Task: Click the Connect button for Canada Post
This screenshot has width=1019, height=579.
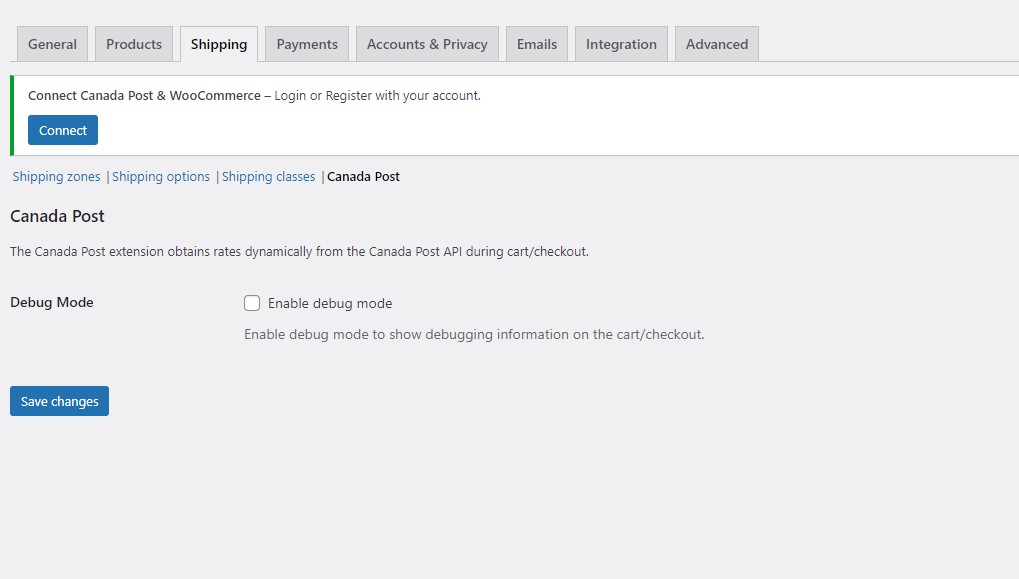Action: point(63,130)
